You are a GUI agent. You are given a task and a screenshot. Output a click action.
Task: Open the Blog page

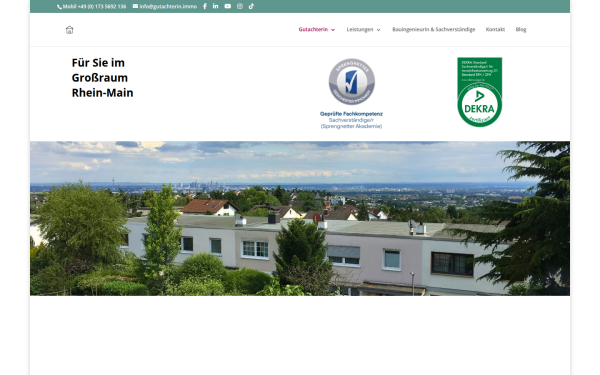click(x=521, y=29)
